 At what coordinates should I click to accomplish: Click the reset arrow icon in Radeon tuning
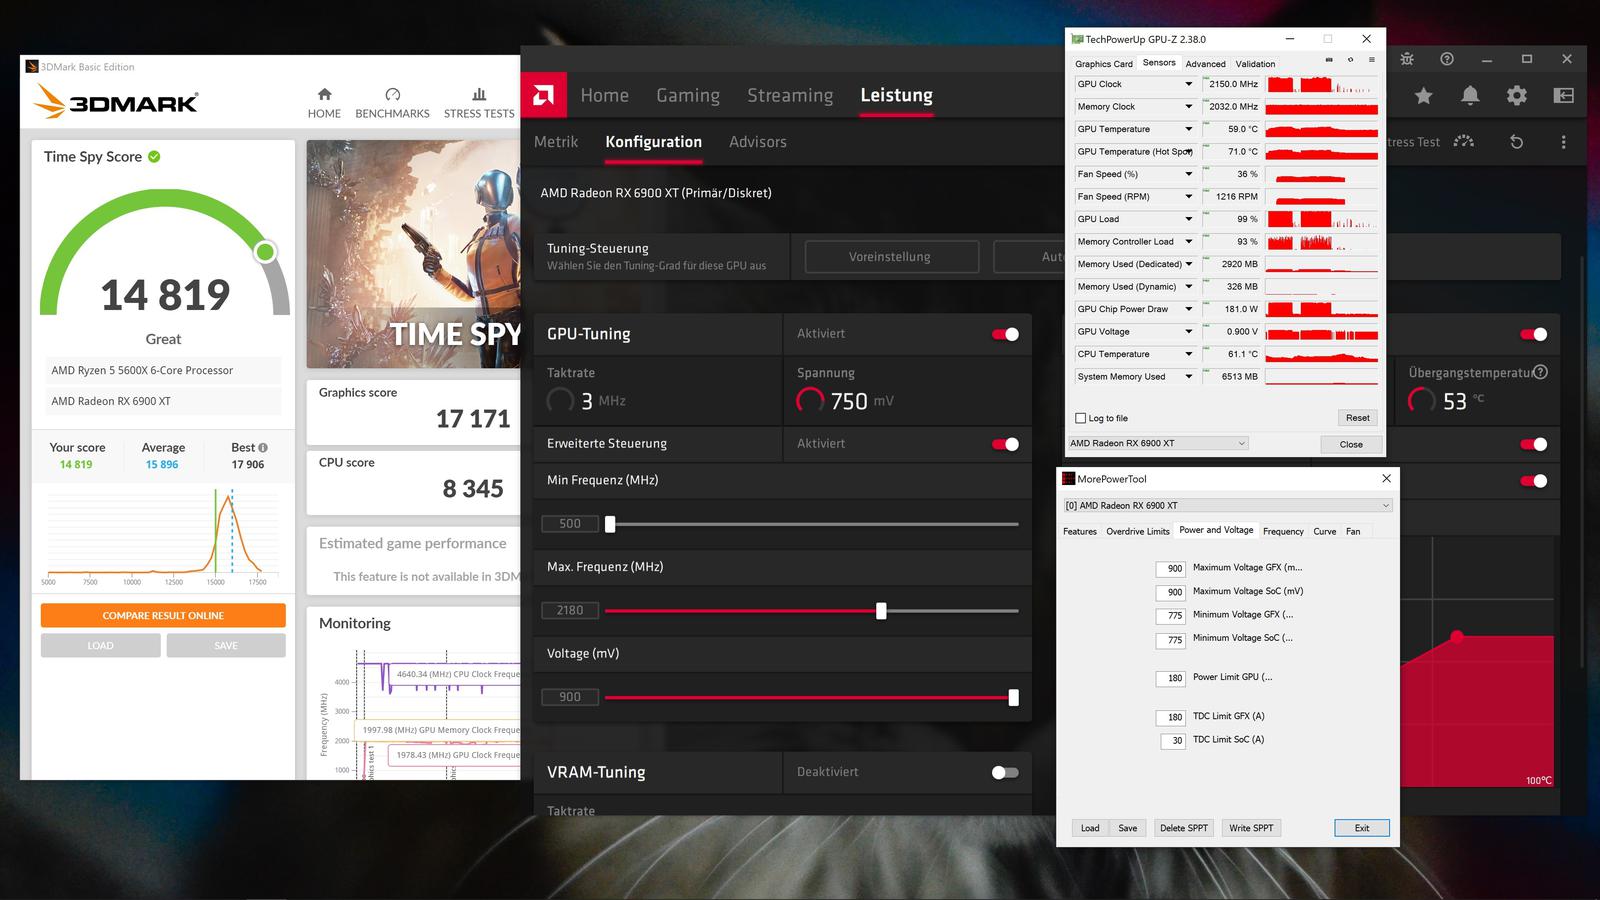(1516, 142)
